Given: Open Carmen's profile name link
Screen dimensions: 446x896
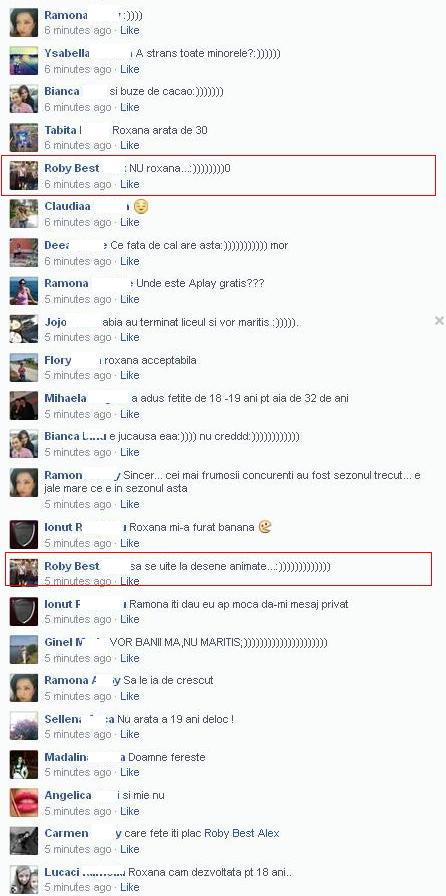Looking at the screenshot, I should coord(66,833).
